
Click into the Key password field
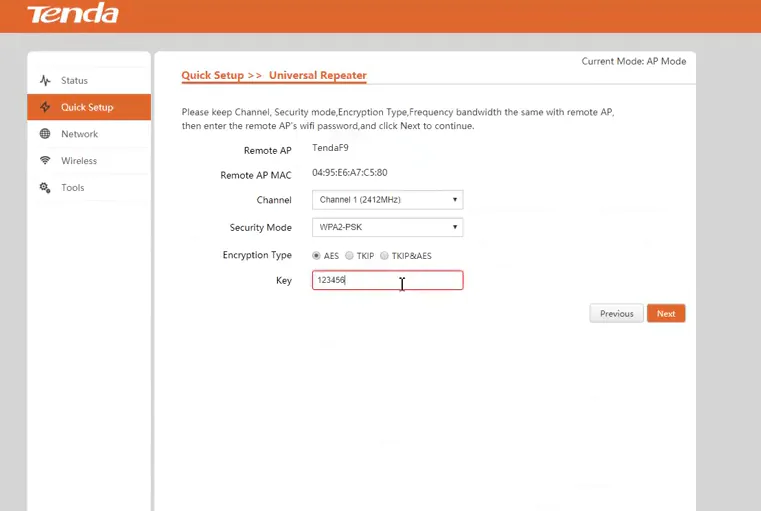(387, 281)
